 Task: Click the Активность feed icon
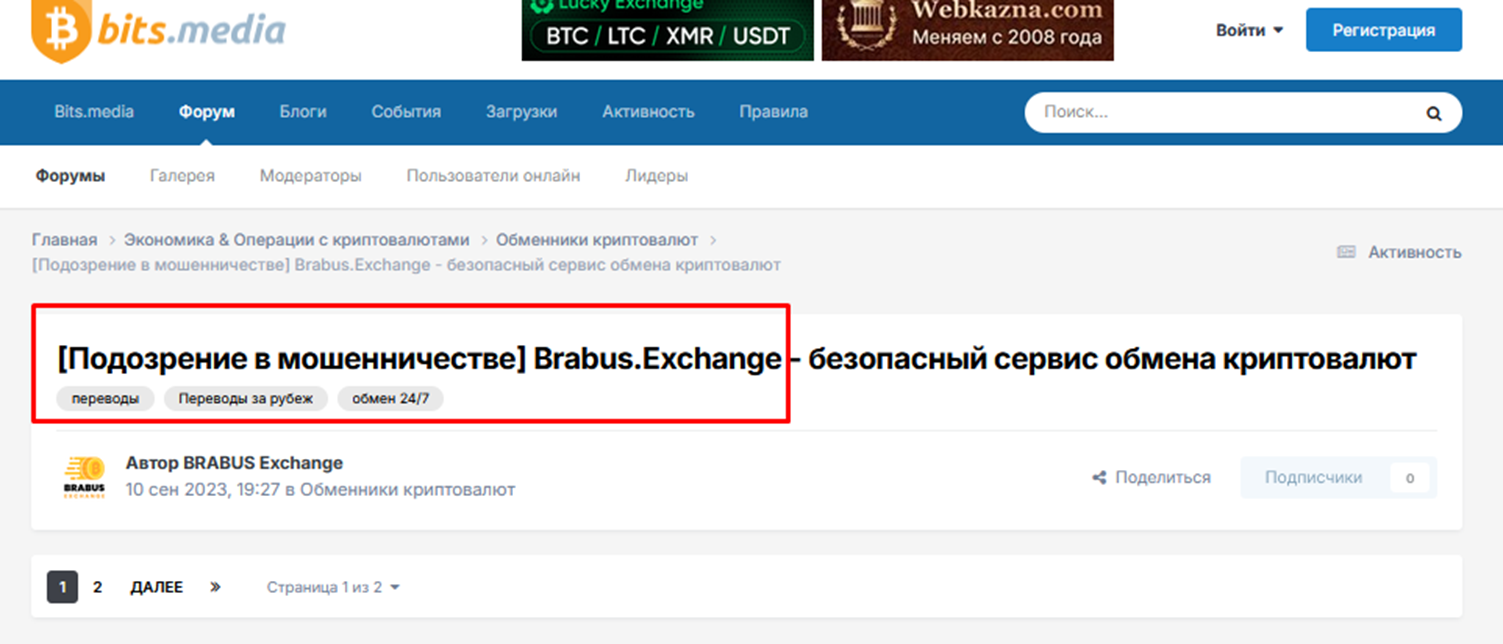1346,252
